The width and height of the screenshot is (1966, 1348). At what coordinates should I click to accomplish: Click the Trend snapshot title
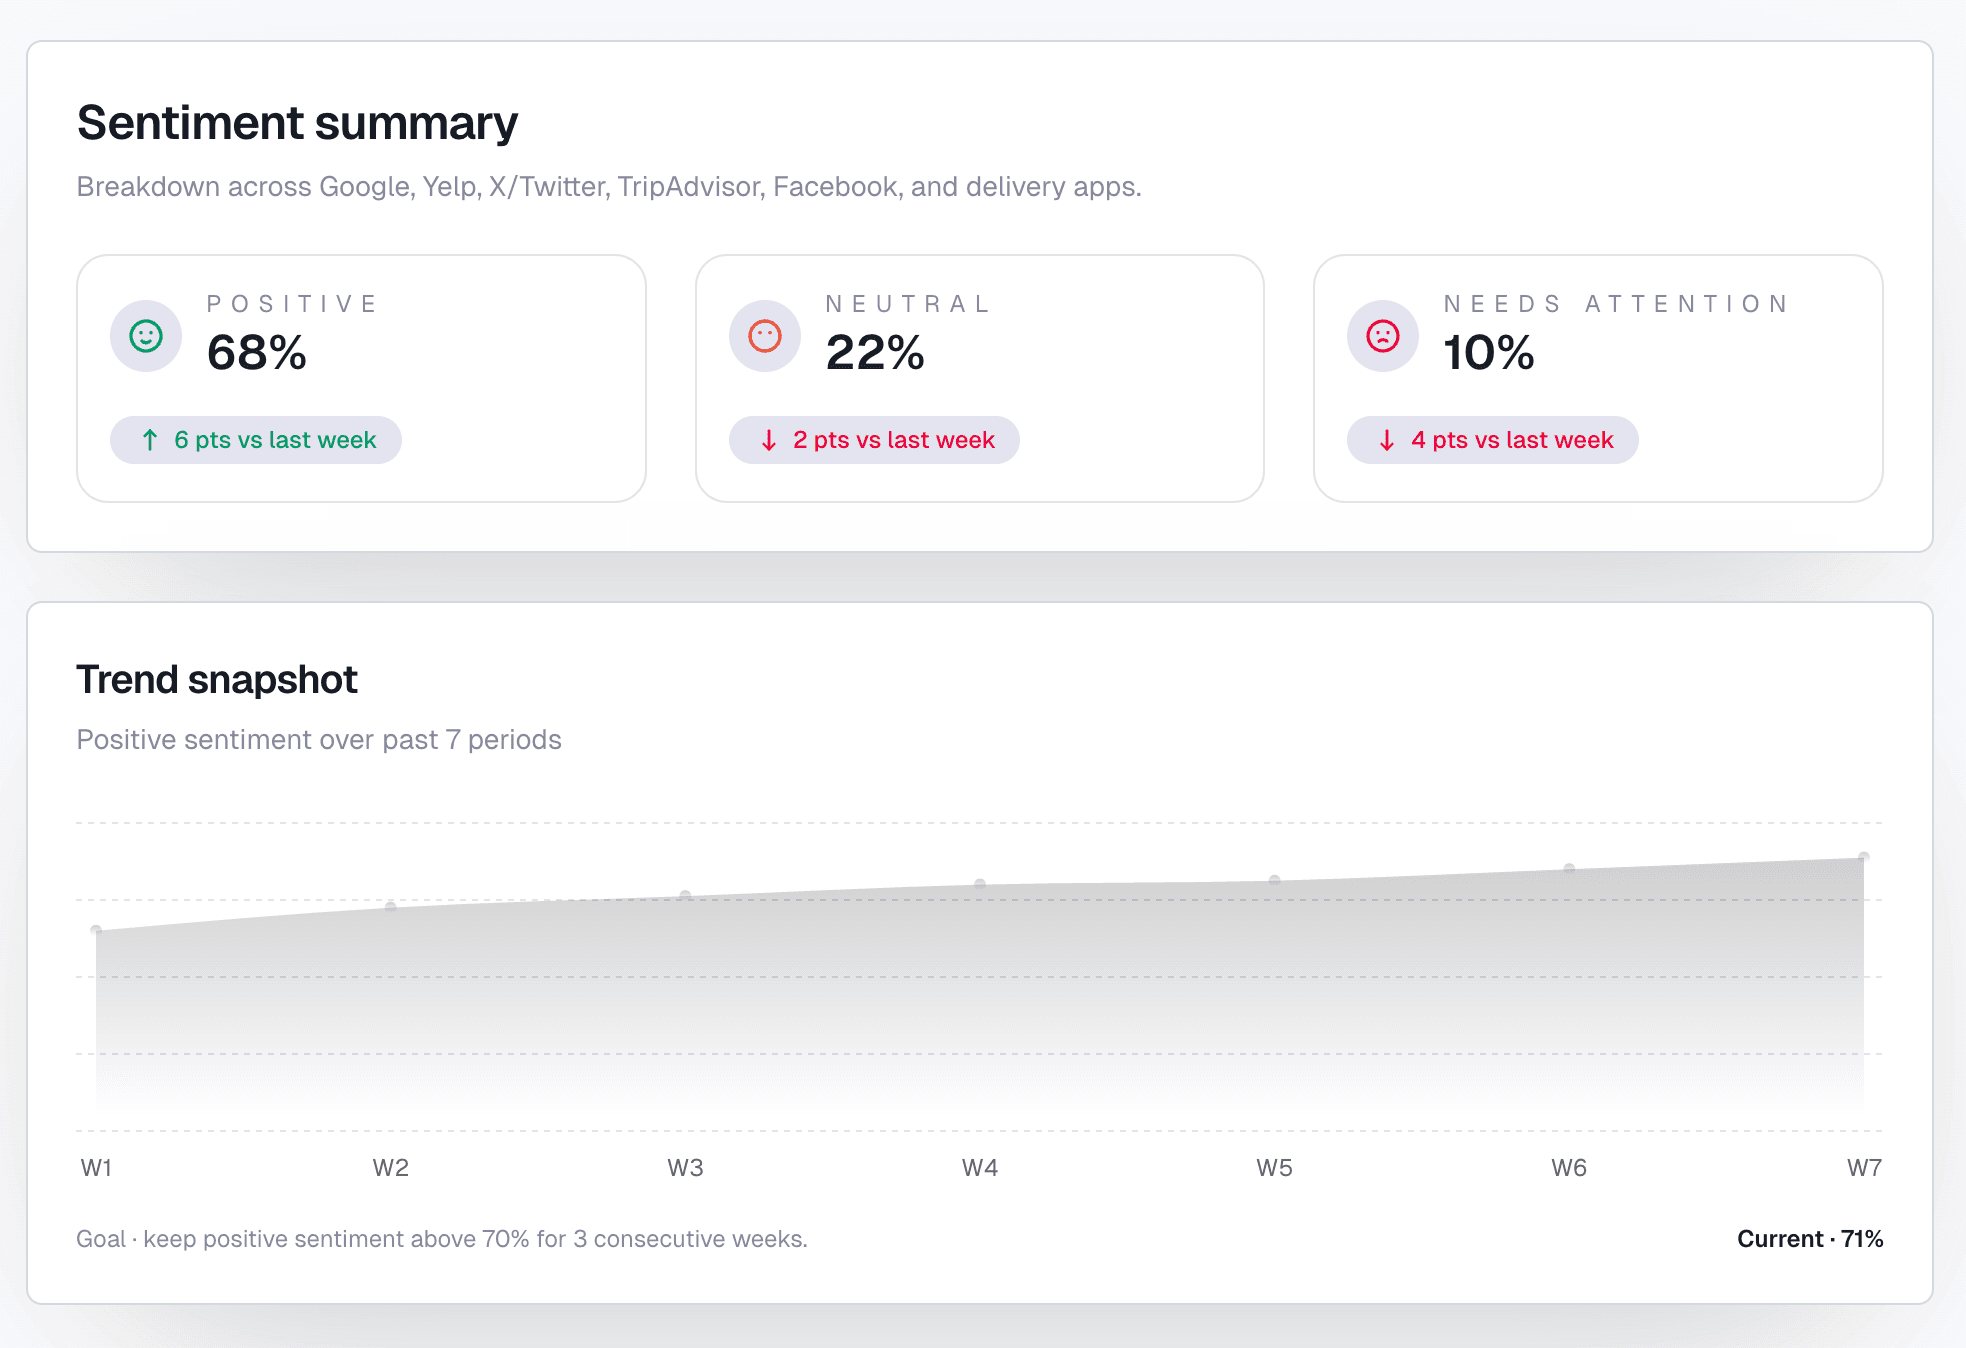tap(216, 679)
